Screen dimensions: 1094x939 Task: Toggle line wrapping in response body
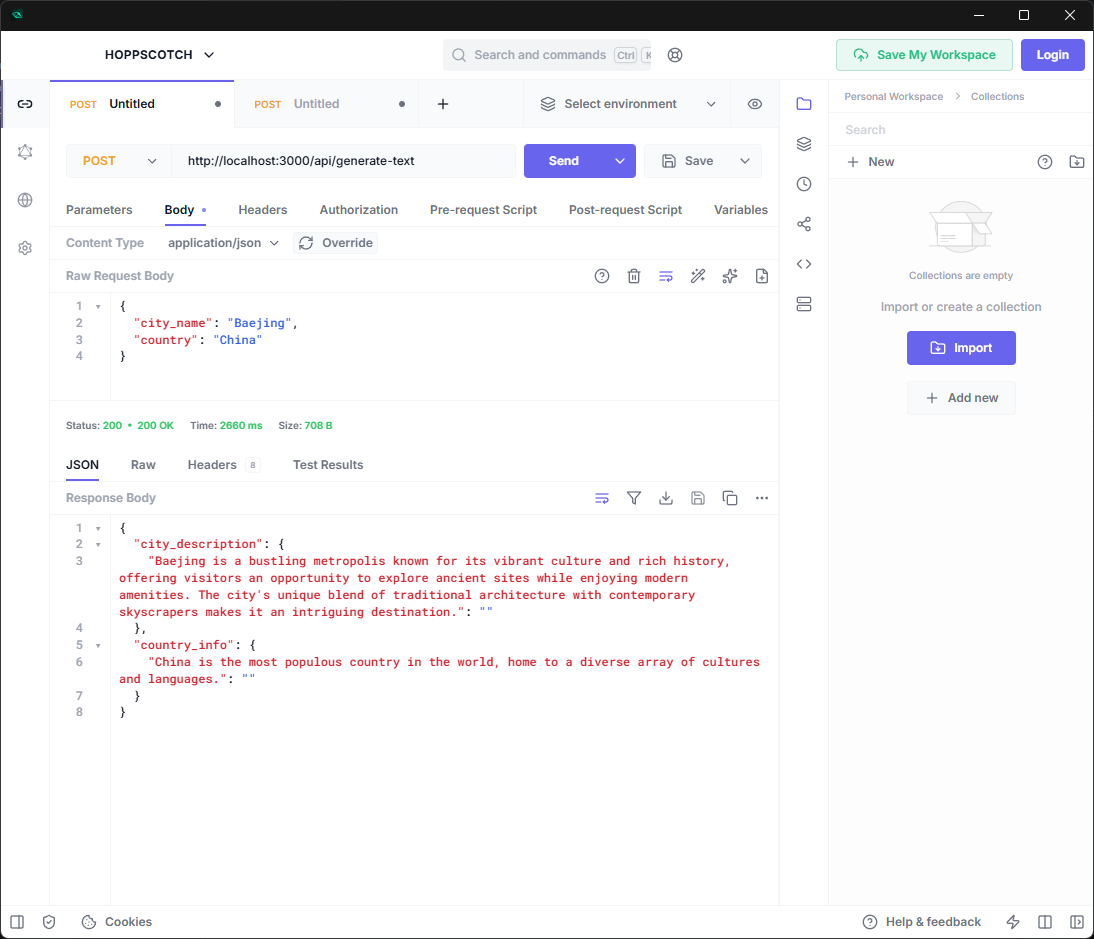coord(602,498)
